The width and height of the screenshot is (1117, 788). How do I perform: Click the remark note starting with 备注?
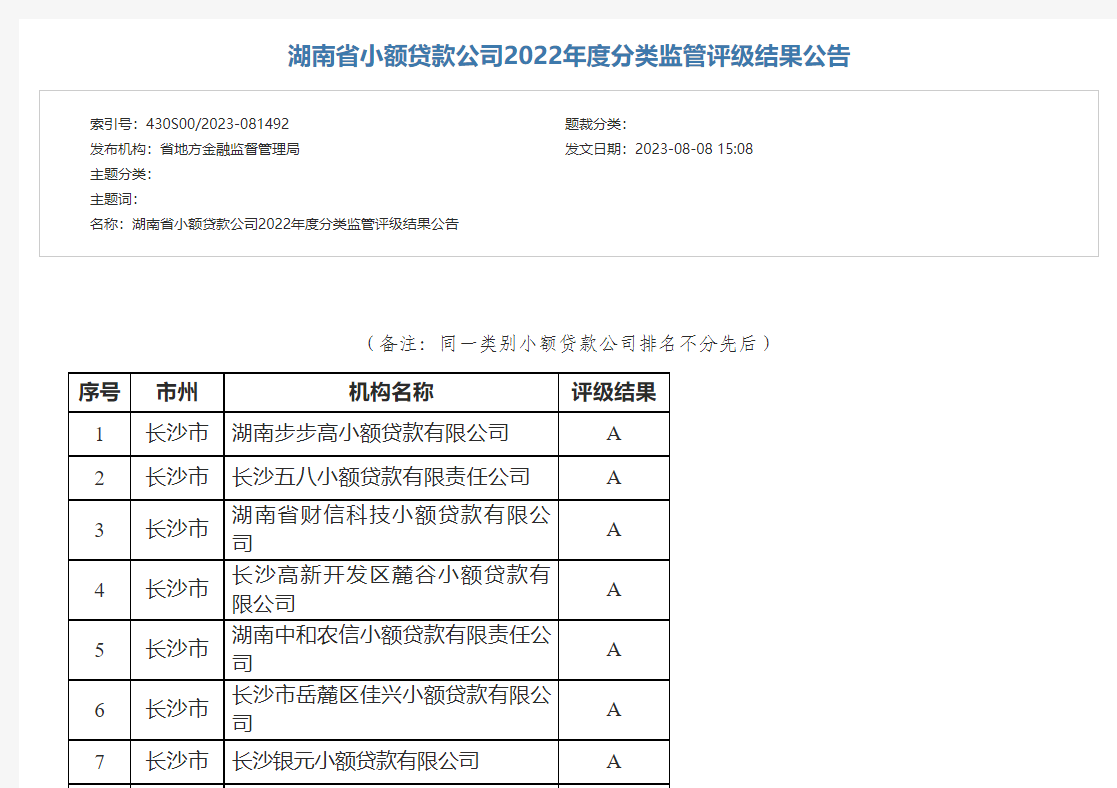point(568,343)
